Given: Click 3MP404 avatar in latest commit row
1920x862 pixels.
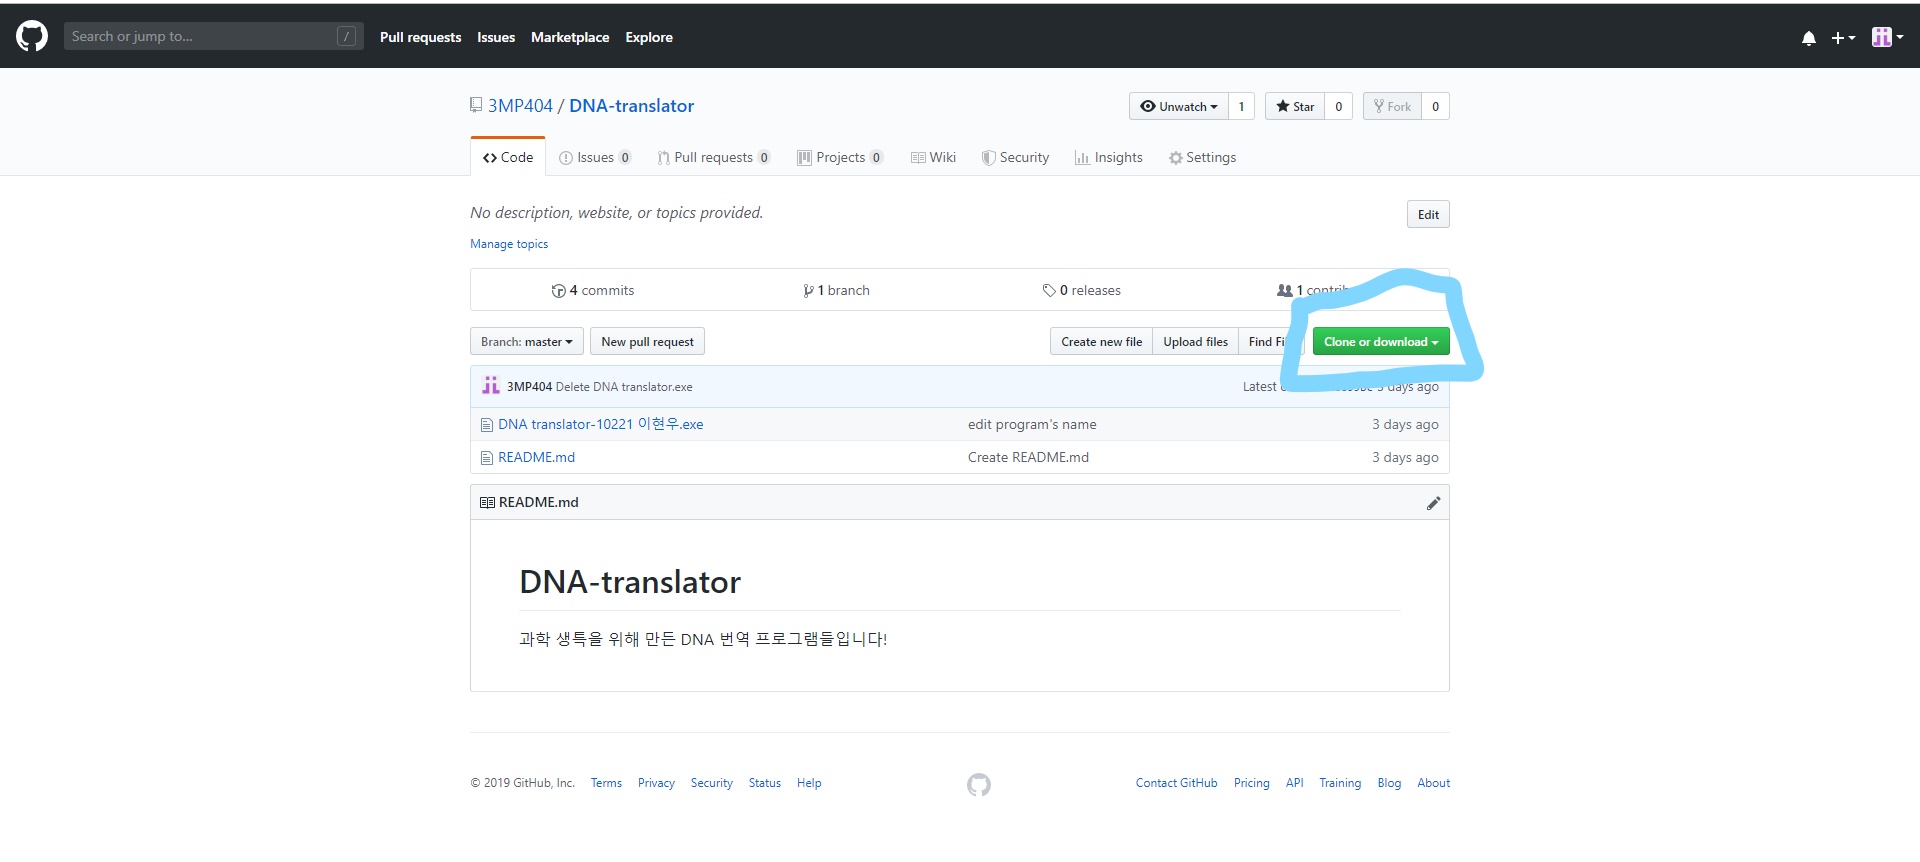Looking at the screenshot, I should tap(491, 386).
